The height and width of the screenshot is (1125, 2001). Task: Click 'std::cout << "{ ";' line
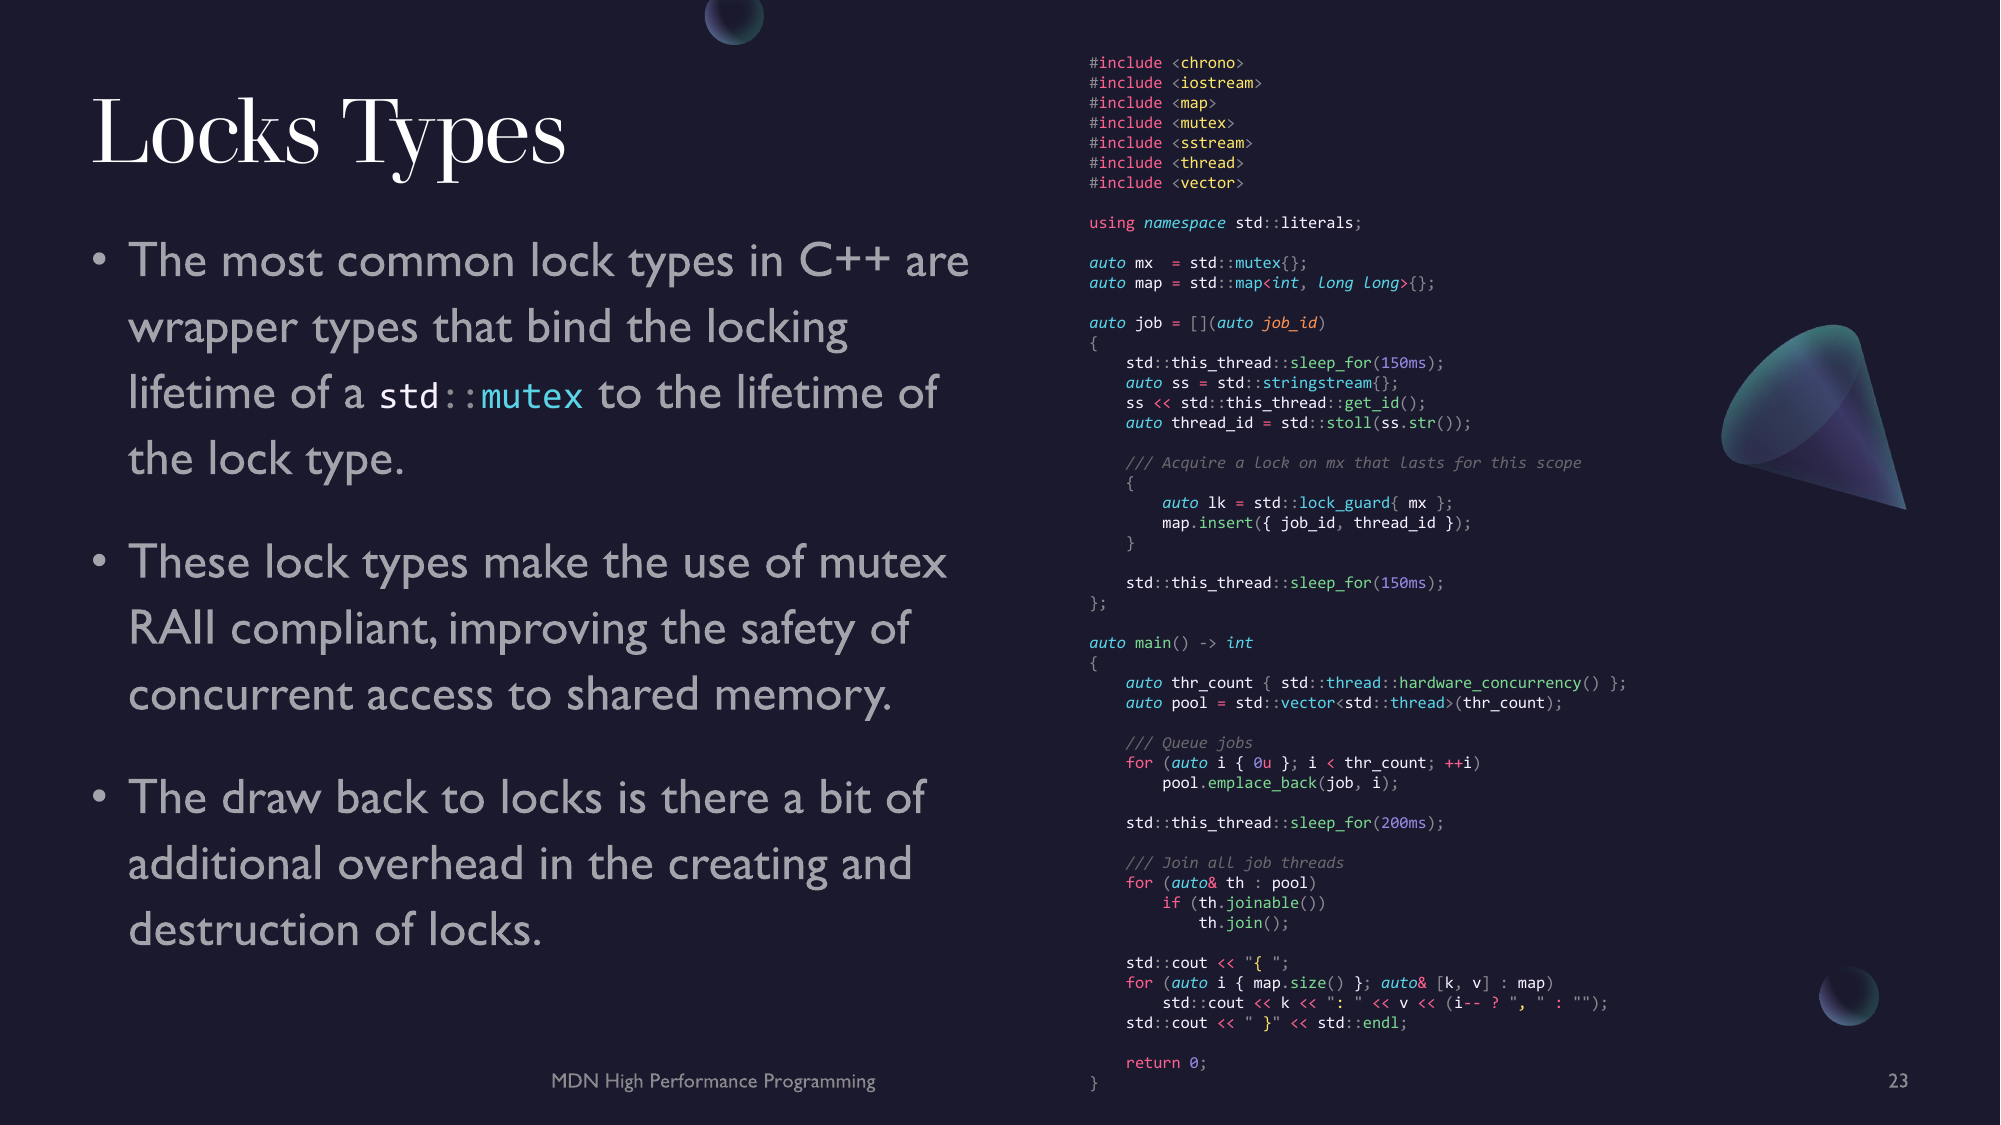[x=1207, y=963]
